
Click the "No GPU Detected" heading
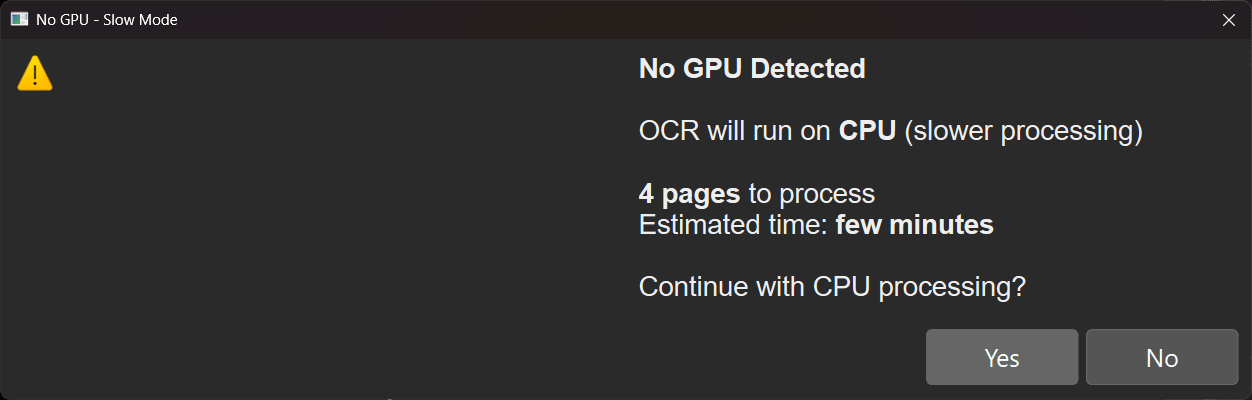tap(752, 69)
